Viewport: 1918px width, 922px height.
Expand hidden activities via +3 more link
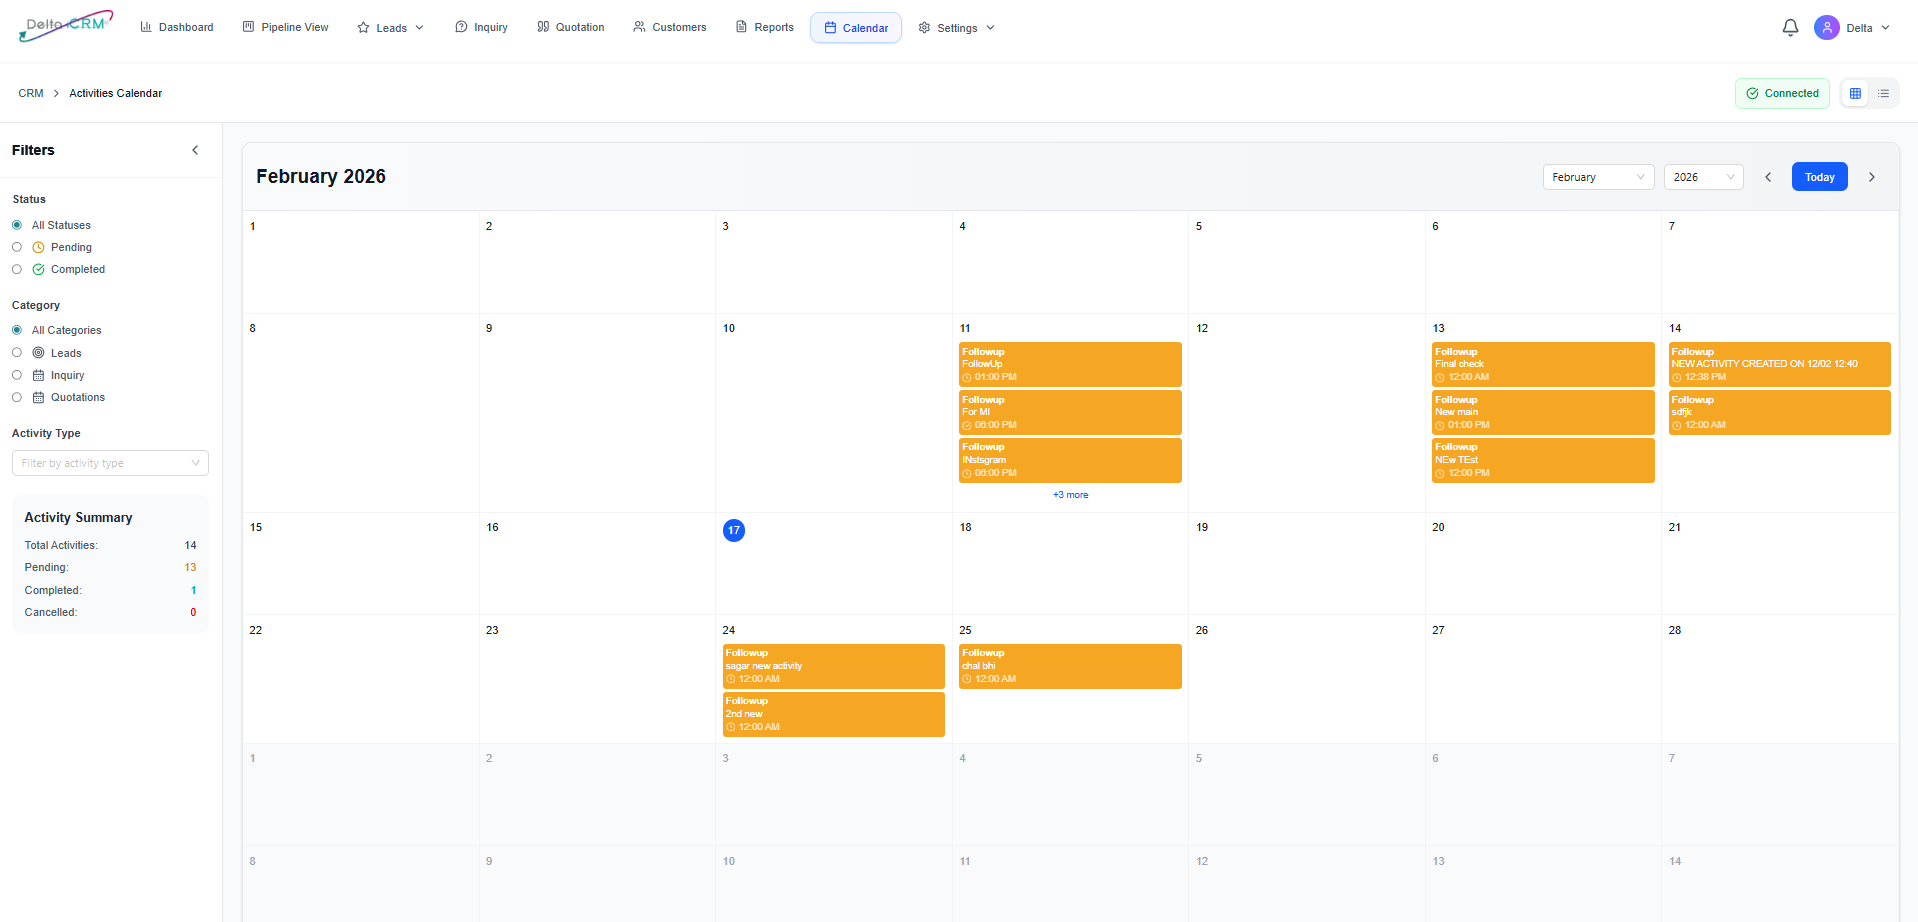click(1070, 494)
